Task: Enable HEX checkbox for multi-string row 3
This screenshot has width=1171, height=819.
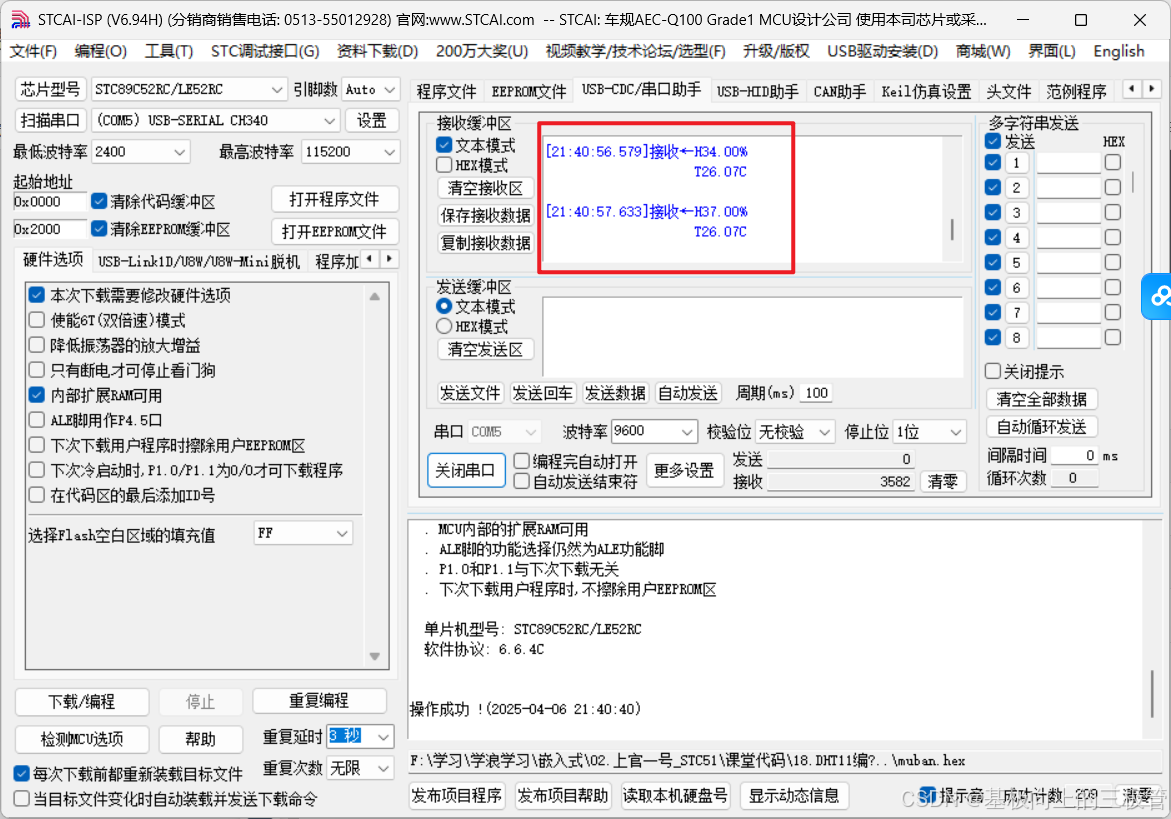Action: [x=1113, y=213]
